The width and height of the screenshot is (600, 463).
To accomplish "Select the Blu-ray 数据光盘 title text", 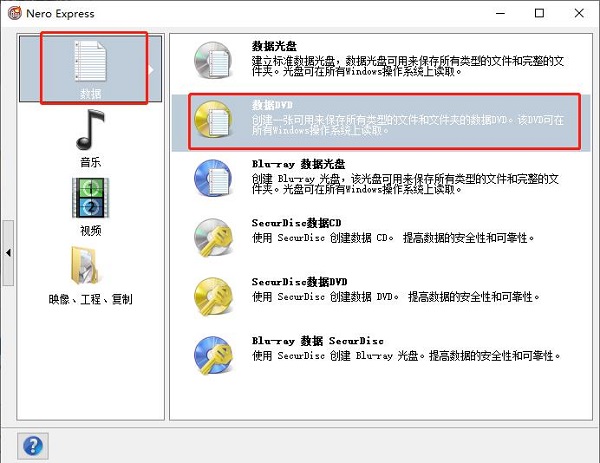I will pyautogui.click(x=298, y=164).
